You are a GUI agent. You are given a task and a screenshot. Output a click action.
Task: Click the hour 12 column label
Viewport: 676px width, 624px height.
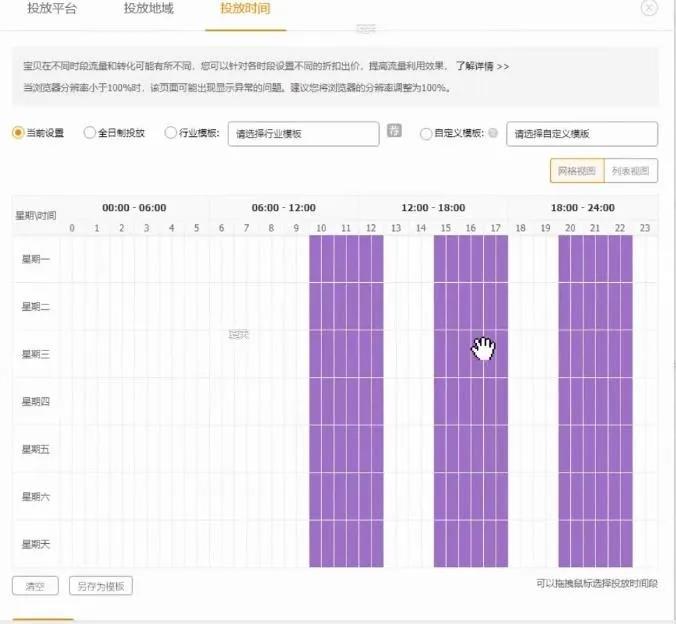click(371, 228)
